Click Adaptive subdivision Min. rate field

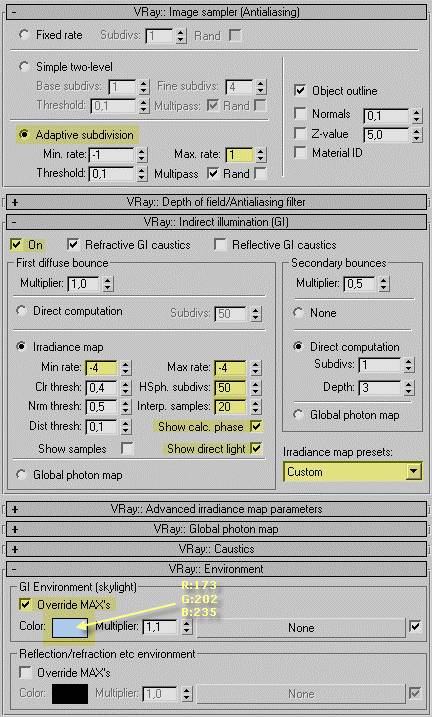pyautogui.click(x=112, y=155)
